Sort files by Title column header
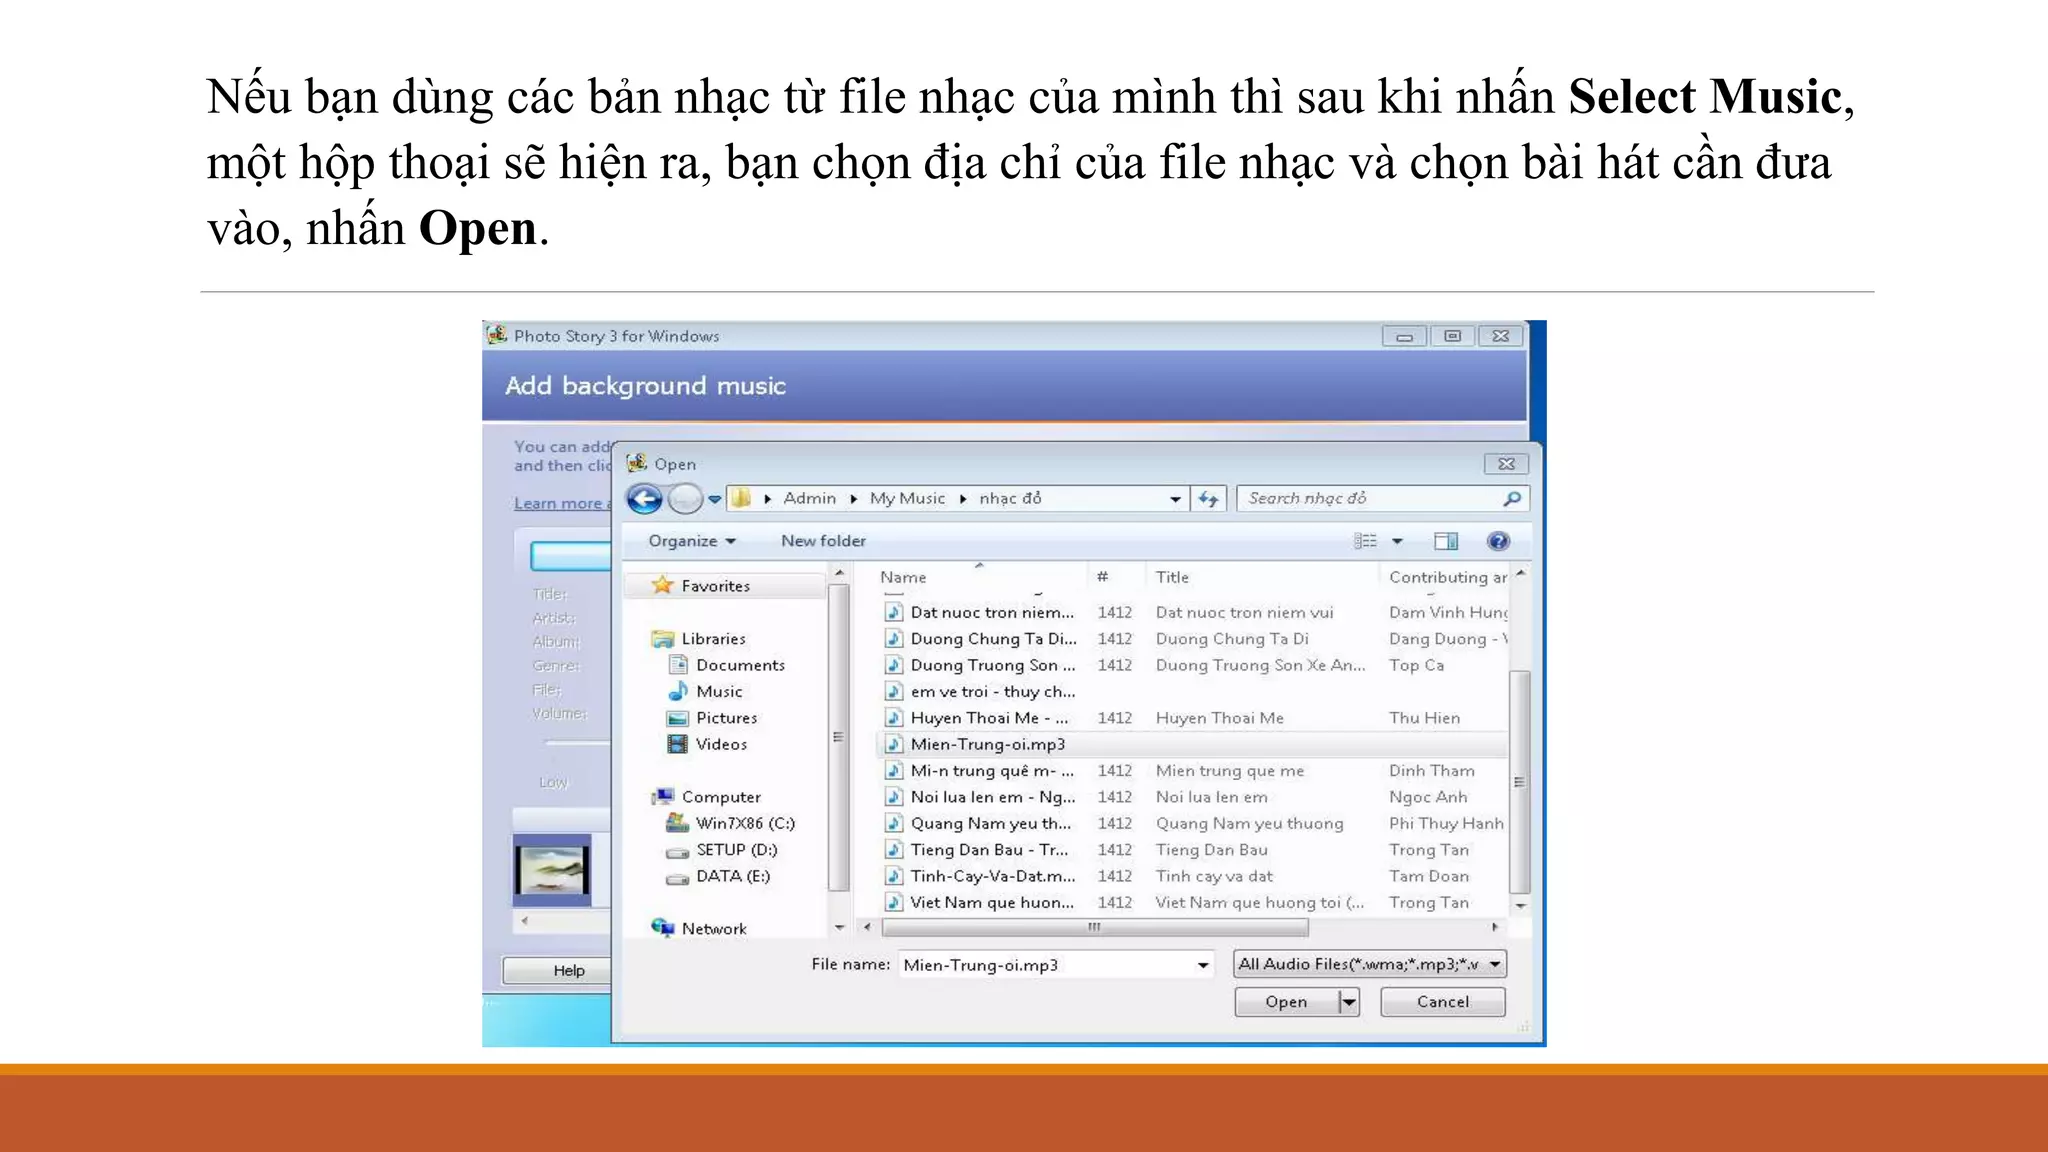The width and height of the screenshot is (2048, 1152). [x=1172, y=577]
